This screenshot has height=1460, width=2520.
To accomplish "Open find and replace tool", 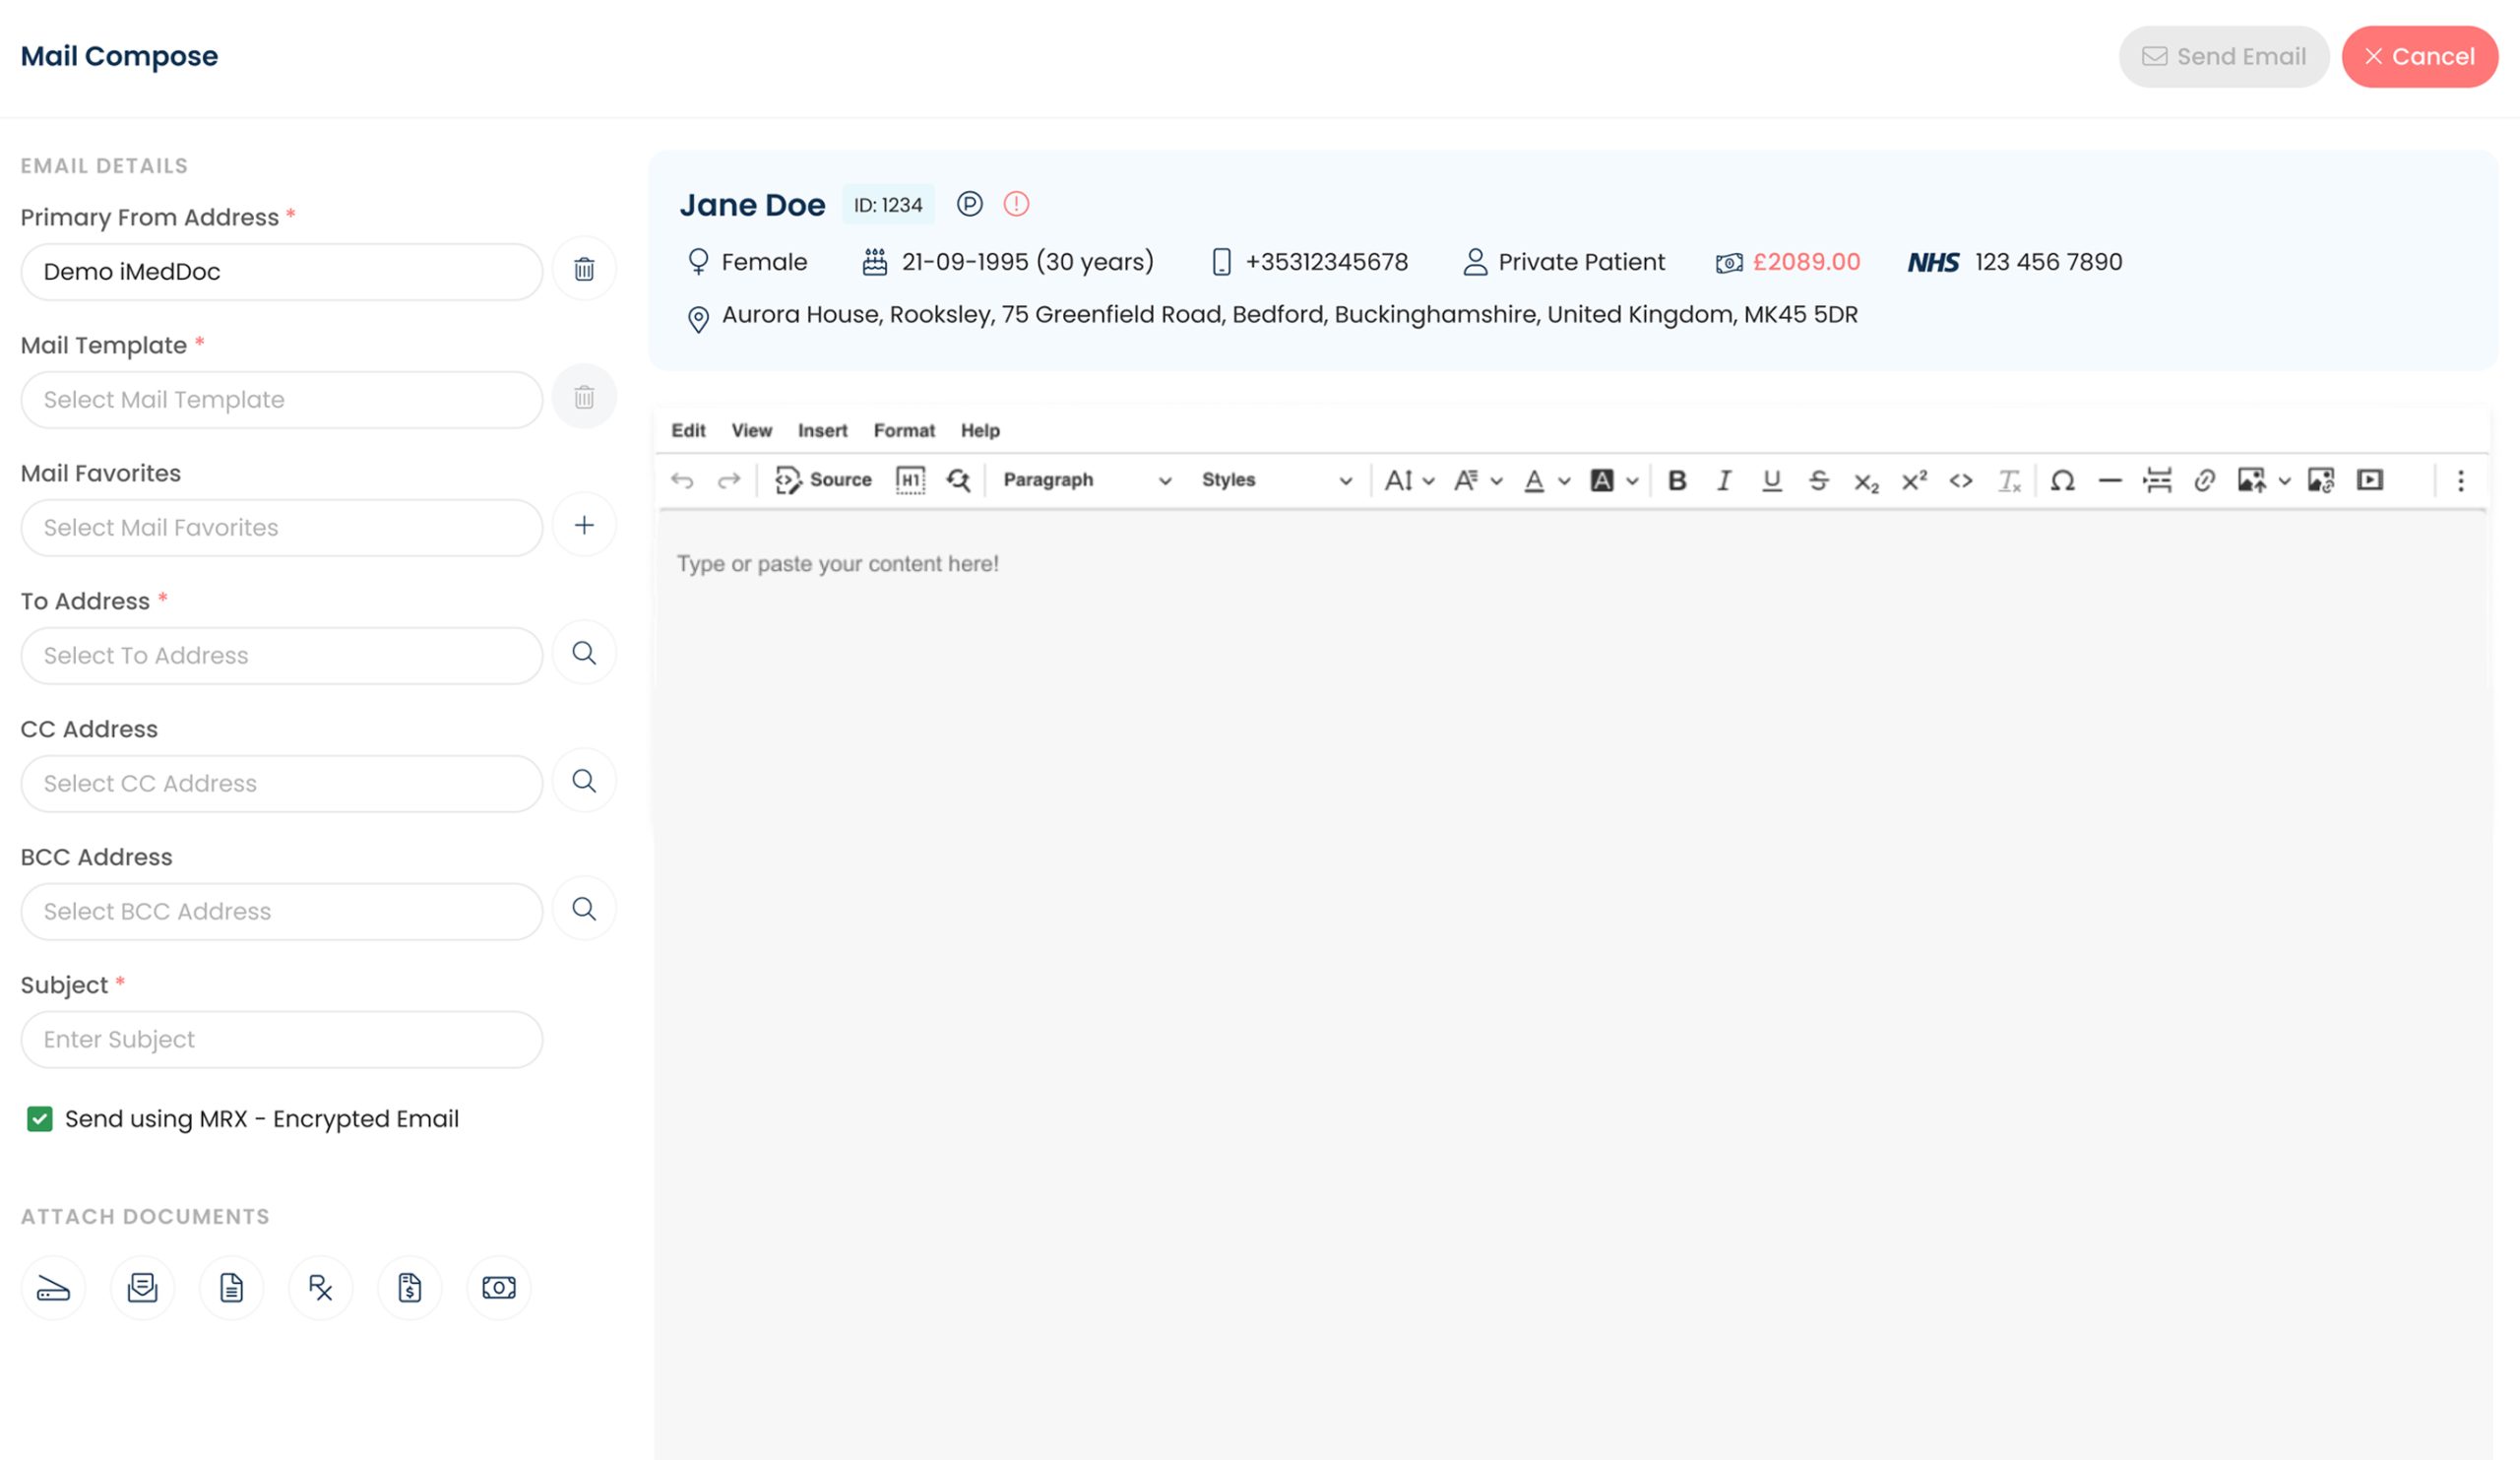I will 958,481.
